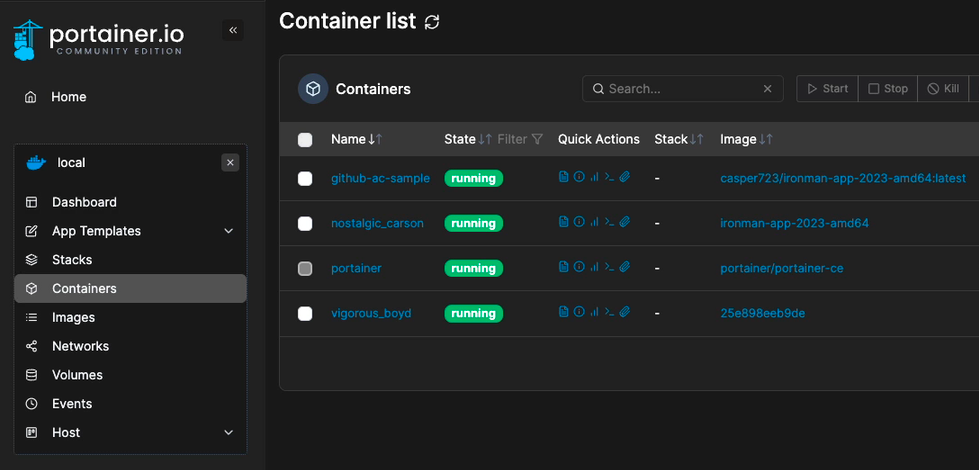Select the github-ac-sample checkbox
Viewport: 979px width, 470px height.
pyautogui.click(x=305, y=179)
